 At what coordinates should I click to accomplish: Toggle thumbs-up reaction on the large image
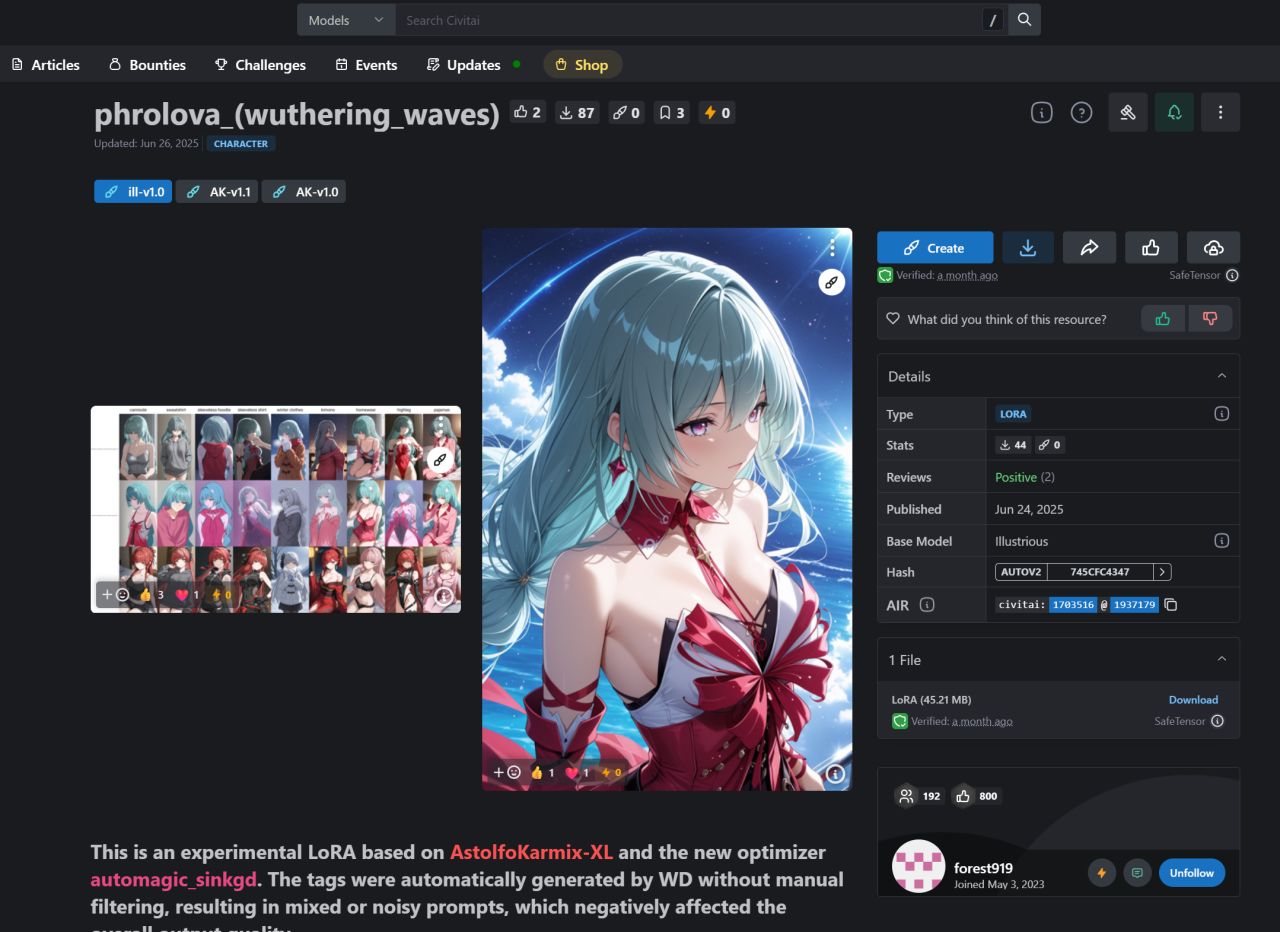pyautogui.click(x=543, y=772)
